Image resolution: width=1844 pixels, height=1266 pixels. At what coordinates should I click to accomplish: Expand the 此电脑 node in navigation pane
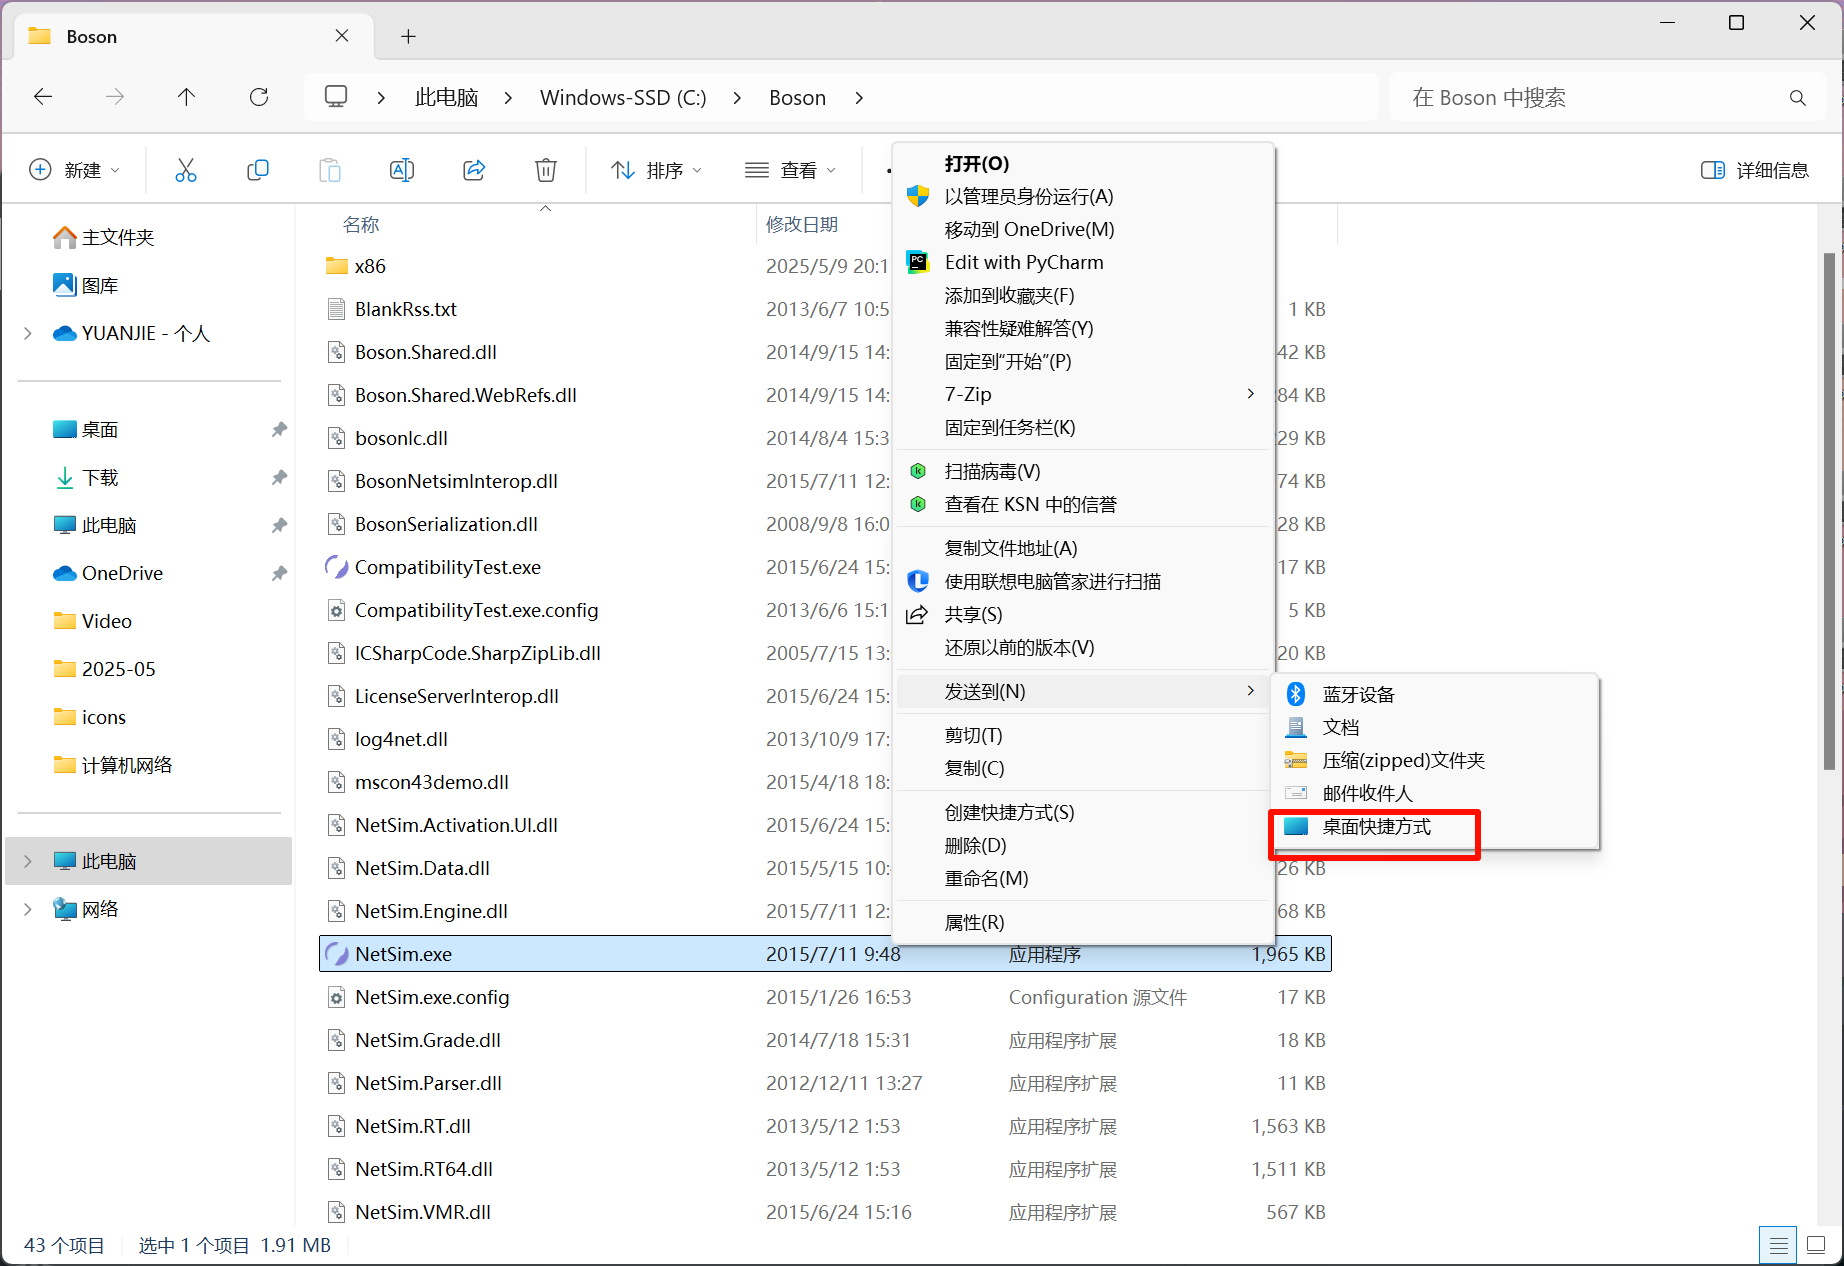click(28, 861)
